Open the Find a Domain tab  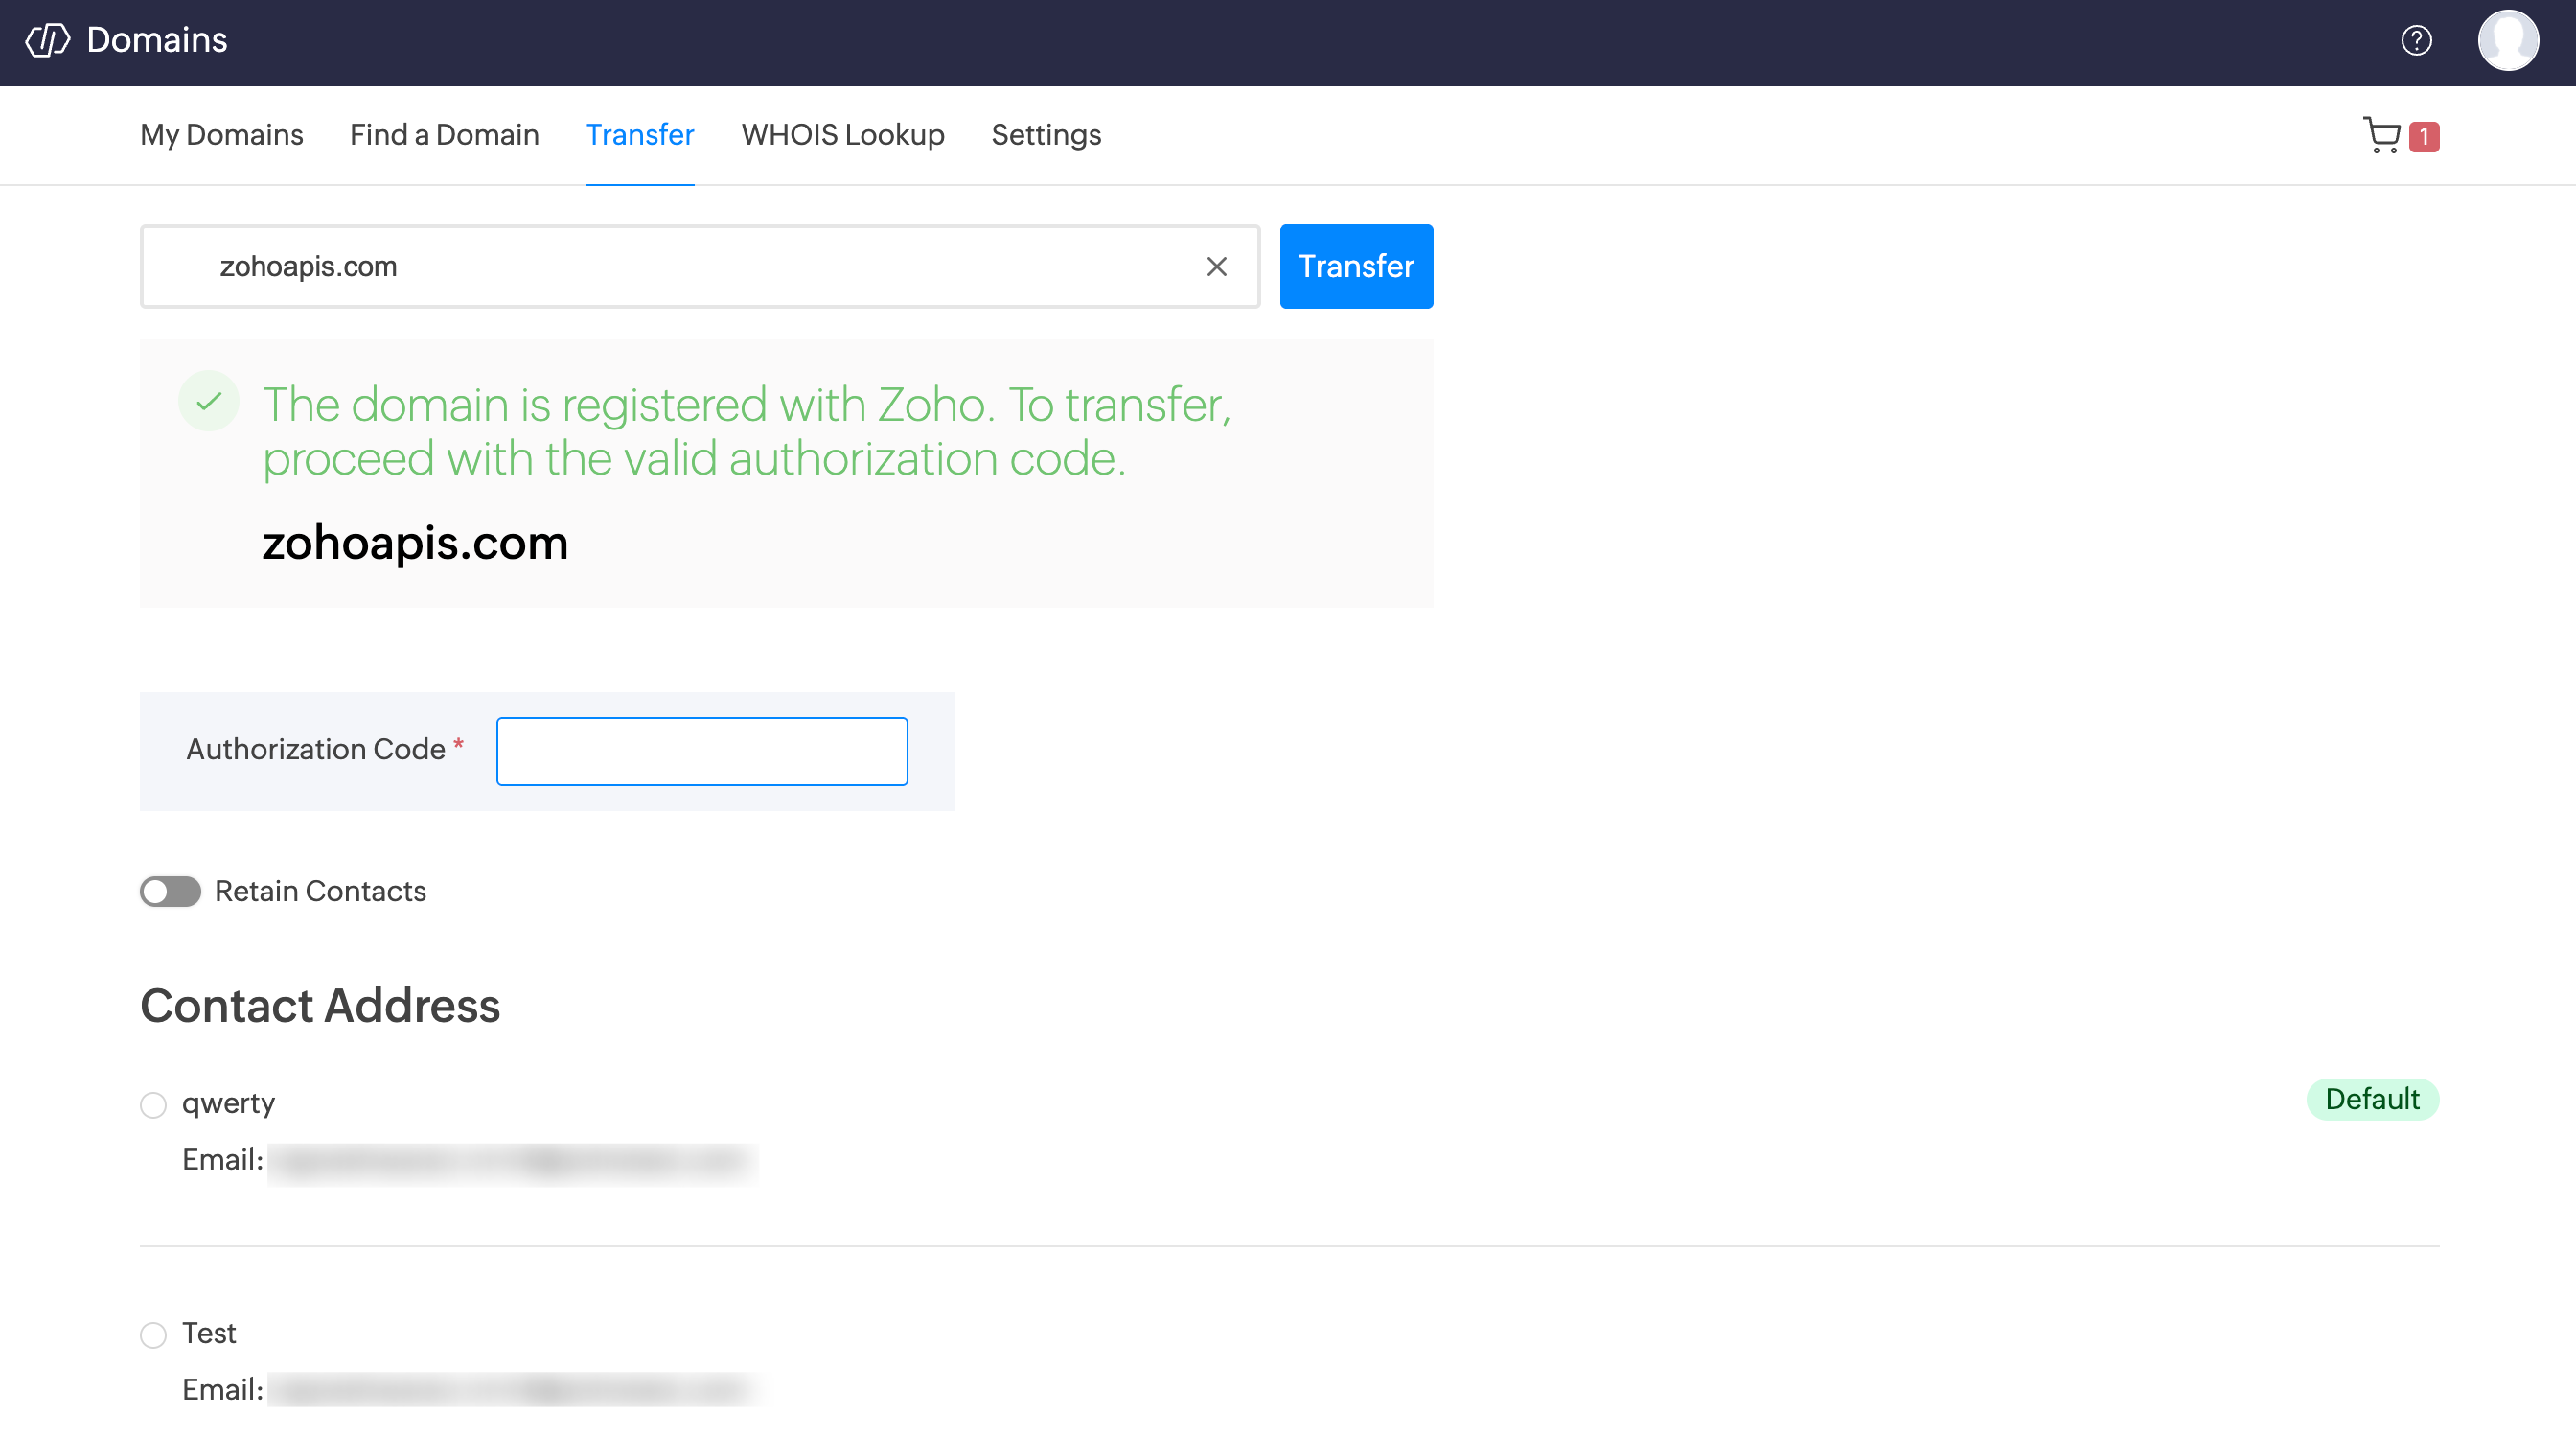click(x=444, y=134)
